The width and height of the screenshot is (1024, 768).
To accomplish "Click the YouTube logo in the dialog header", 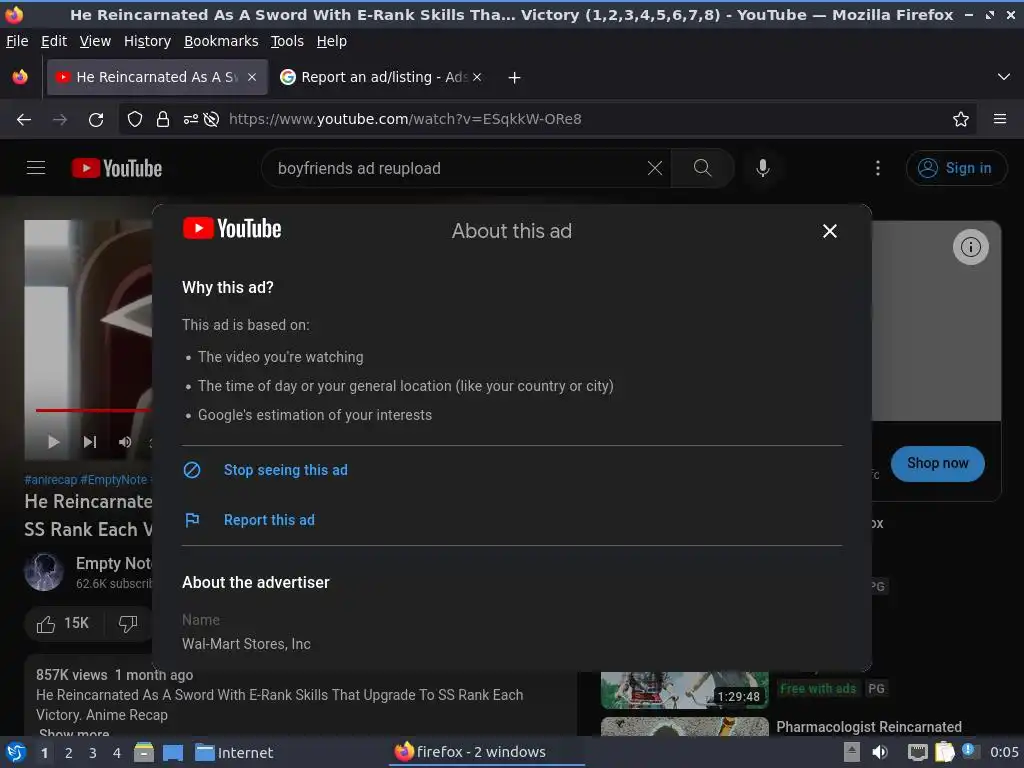I will point(232,229).
